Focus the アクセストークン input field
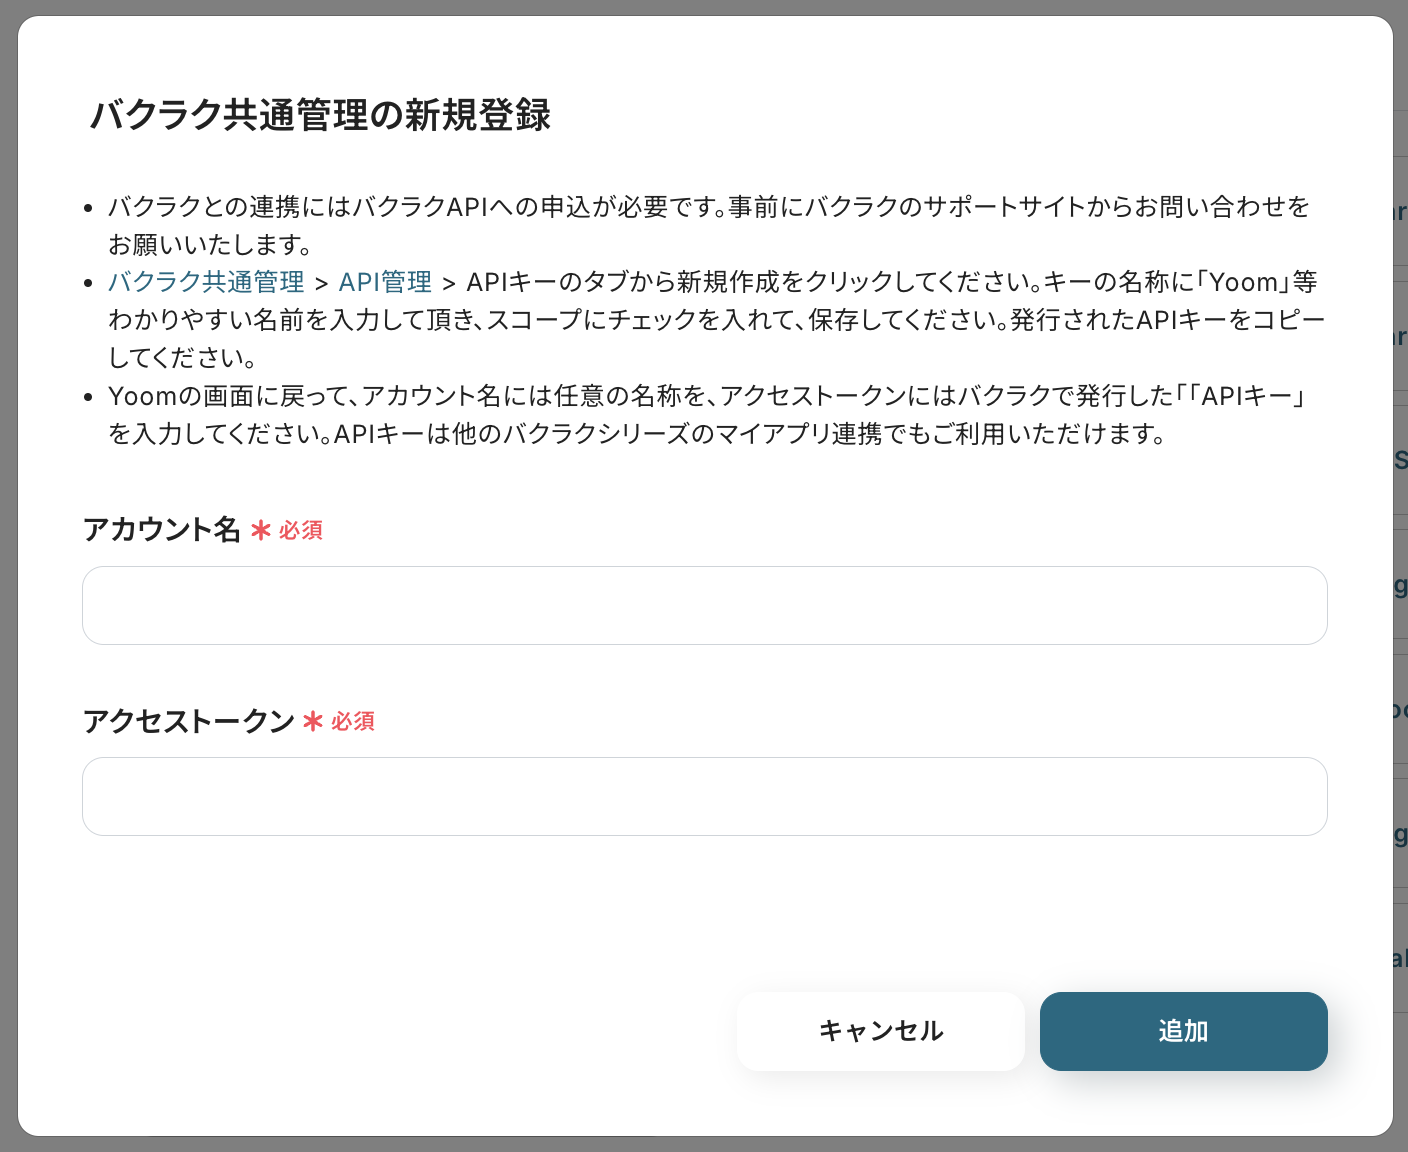 (x=704, y=796)
